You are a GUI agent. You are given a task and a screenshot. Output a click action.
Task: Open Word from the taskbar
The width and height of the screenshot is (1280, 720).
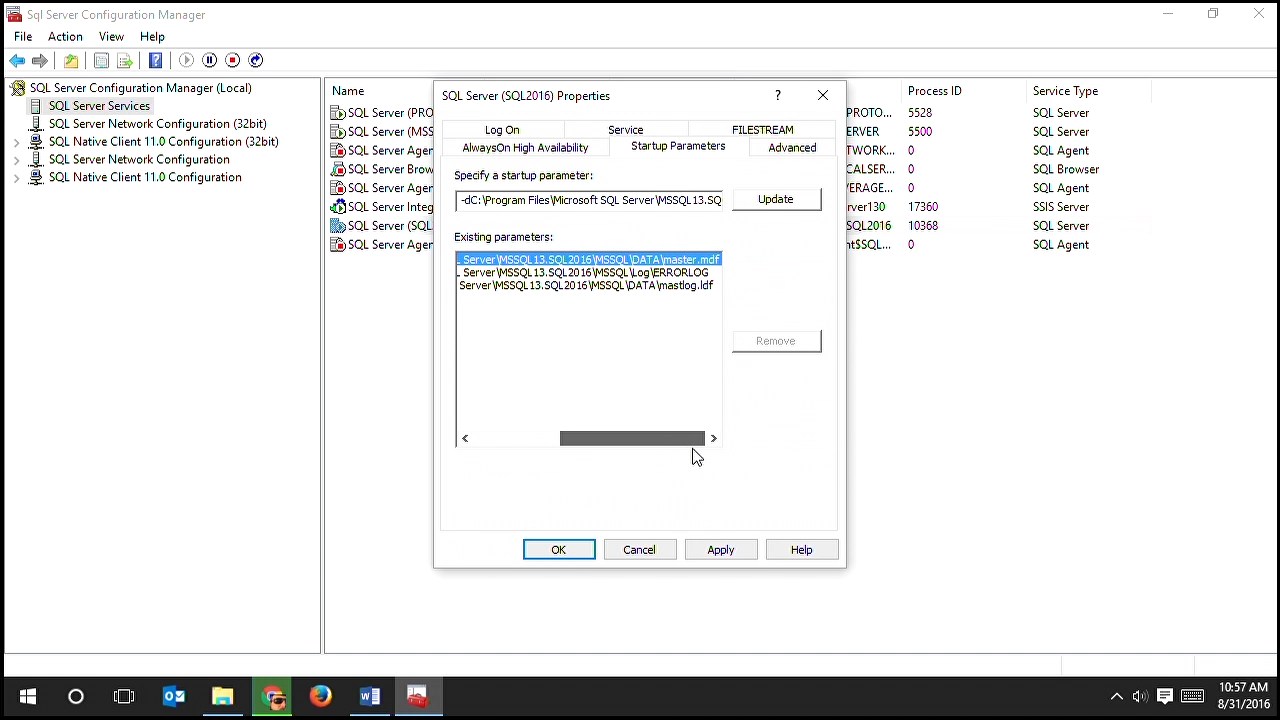pyautogui.click(x=369, y=696)
